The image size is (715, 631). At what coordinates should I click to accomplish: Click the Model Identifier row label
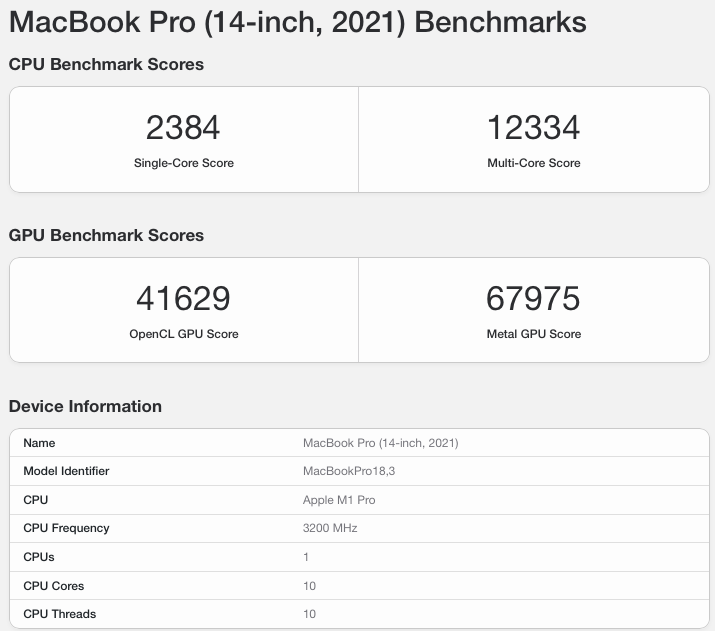tap(66, 471)
